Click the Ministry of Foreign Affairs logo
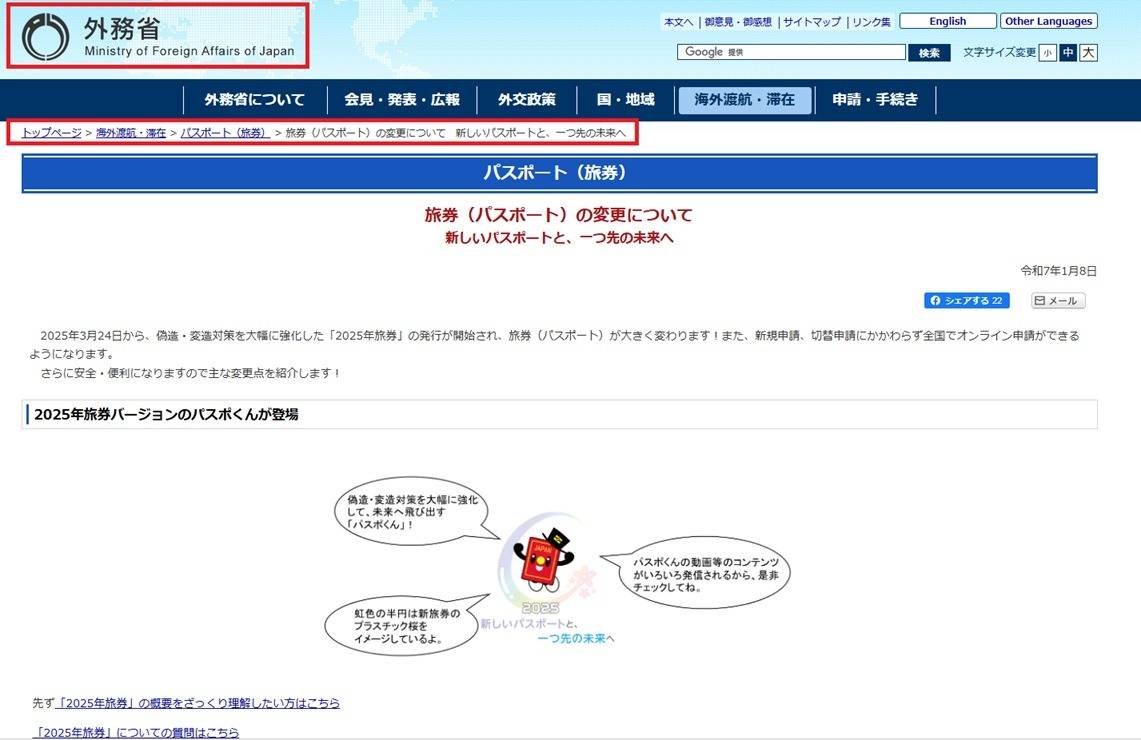 pyautogui.click(x=157, y=37)
